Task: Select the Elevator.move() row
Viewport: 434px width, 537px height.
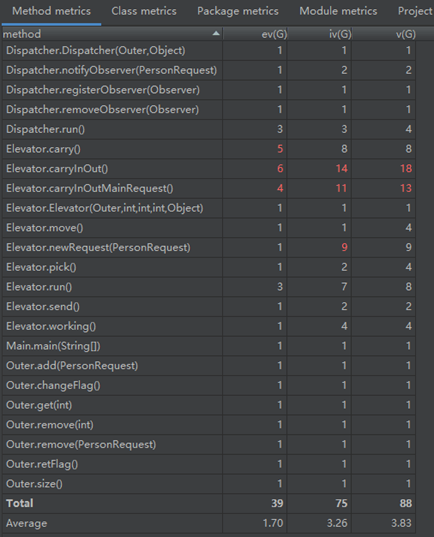Action: pyautogui.click(x=209, y=228)
